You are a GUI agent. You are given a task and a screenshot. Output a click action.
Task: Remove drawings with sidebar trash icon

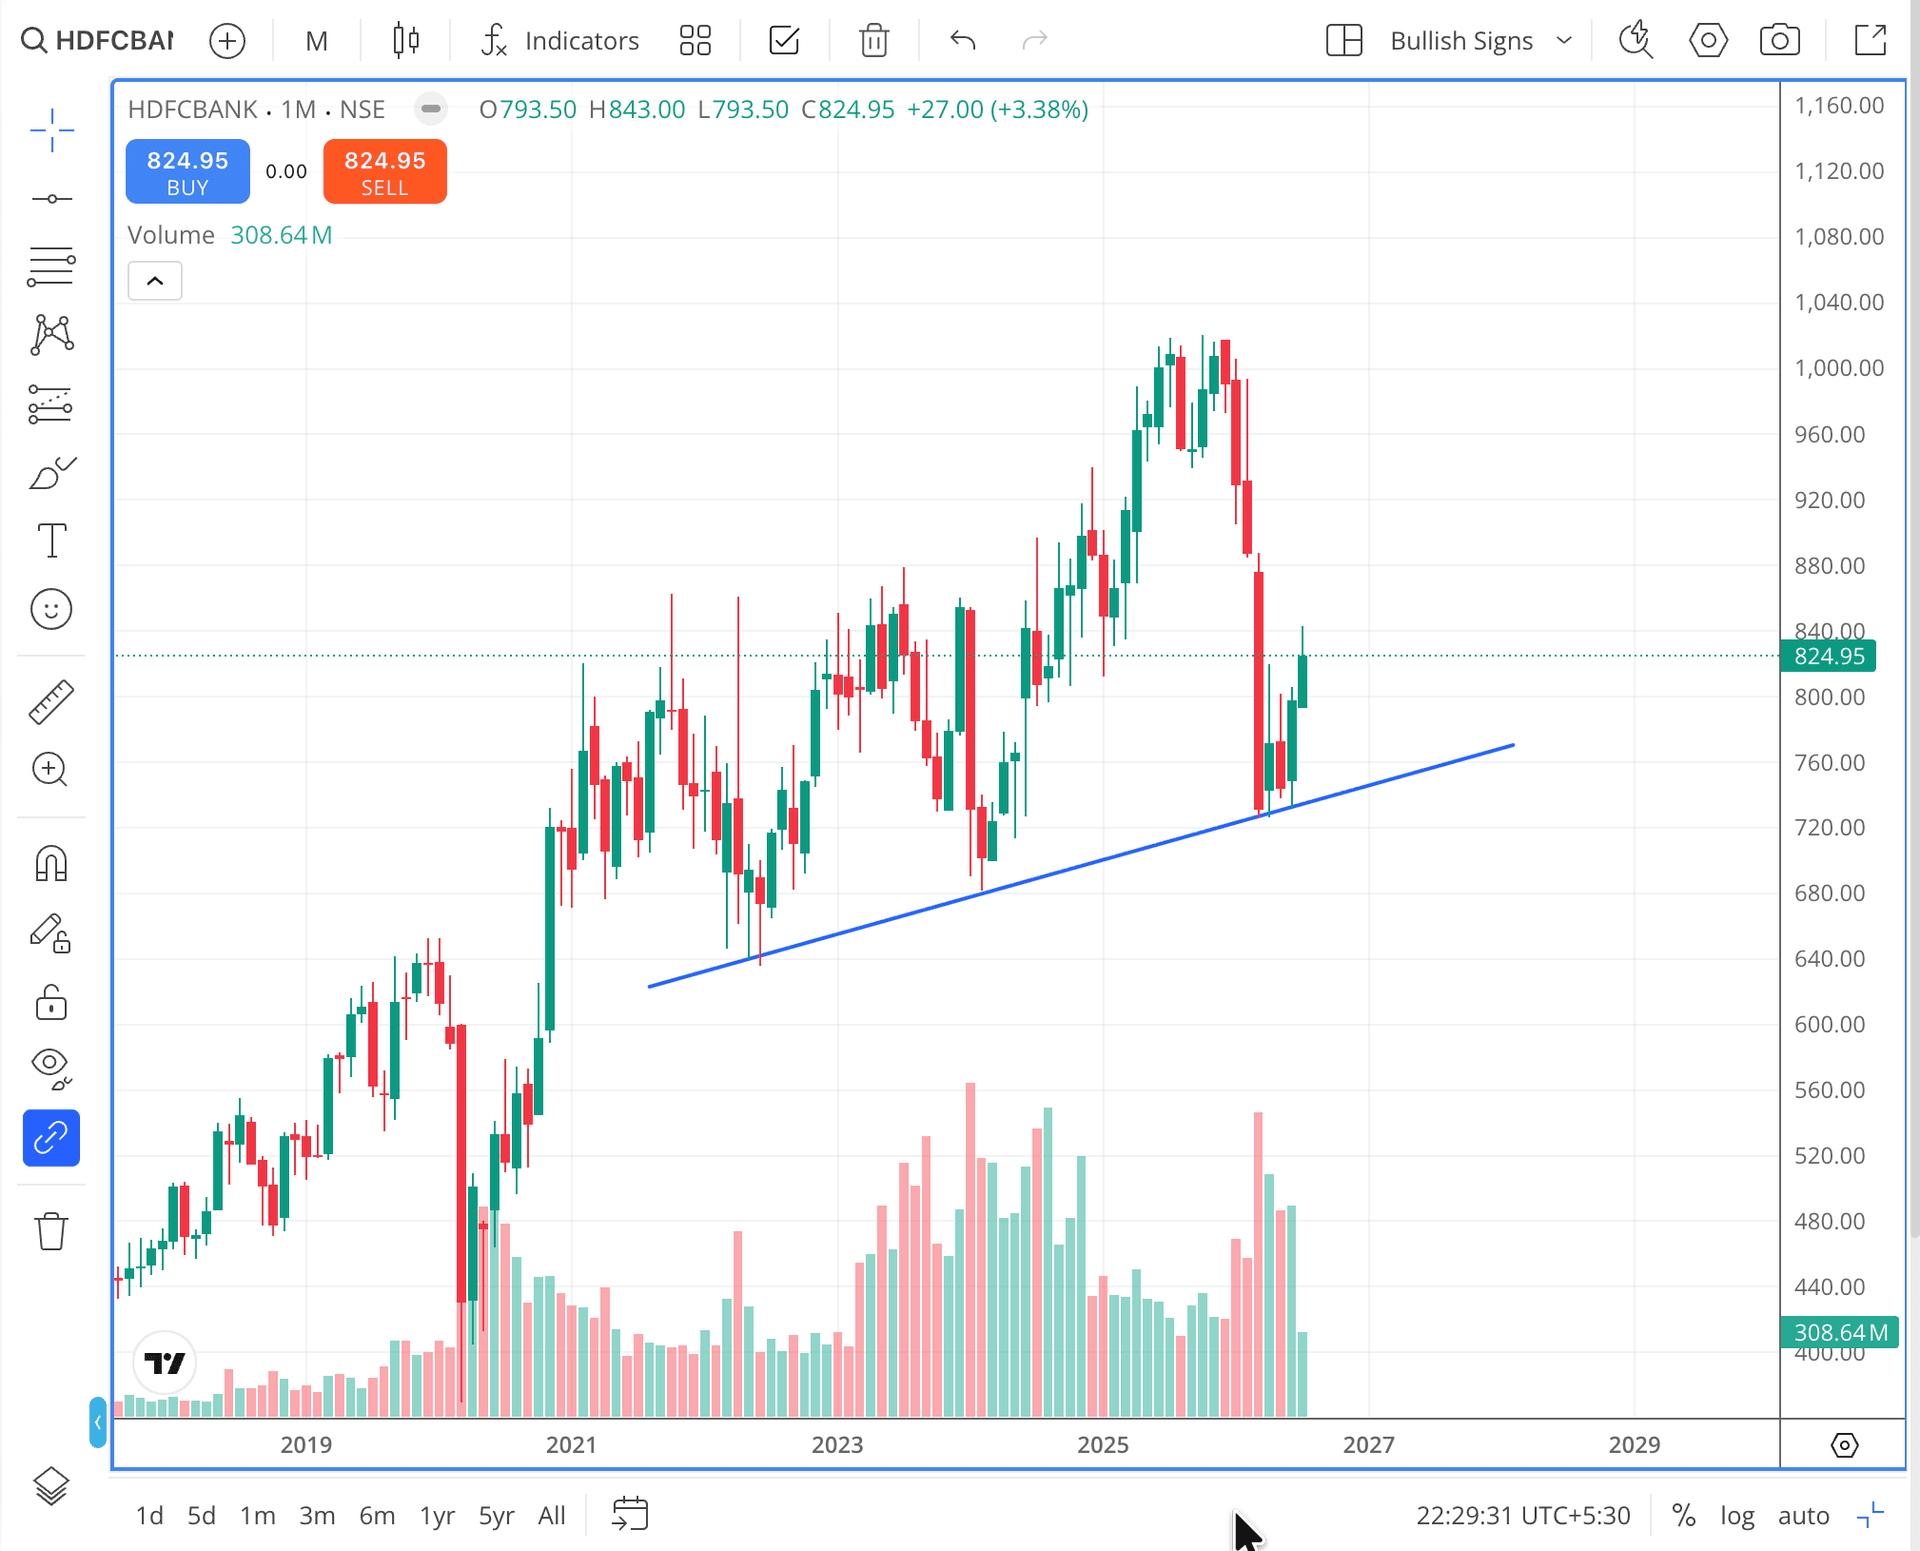tap(51, 1231)
